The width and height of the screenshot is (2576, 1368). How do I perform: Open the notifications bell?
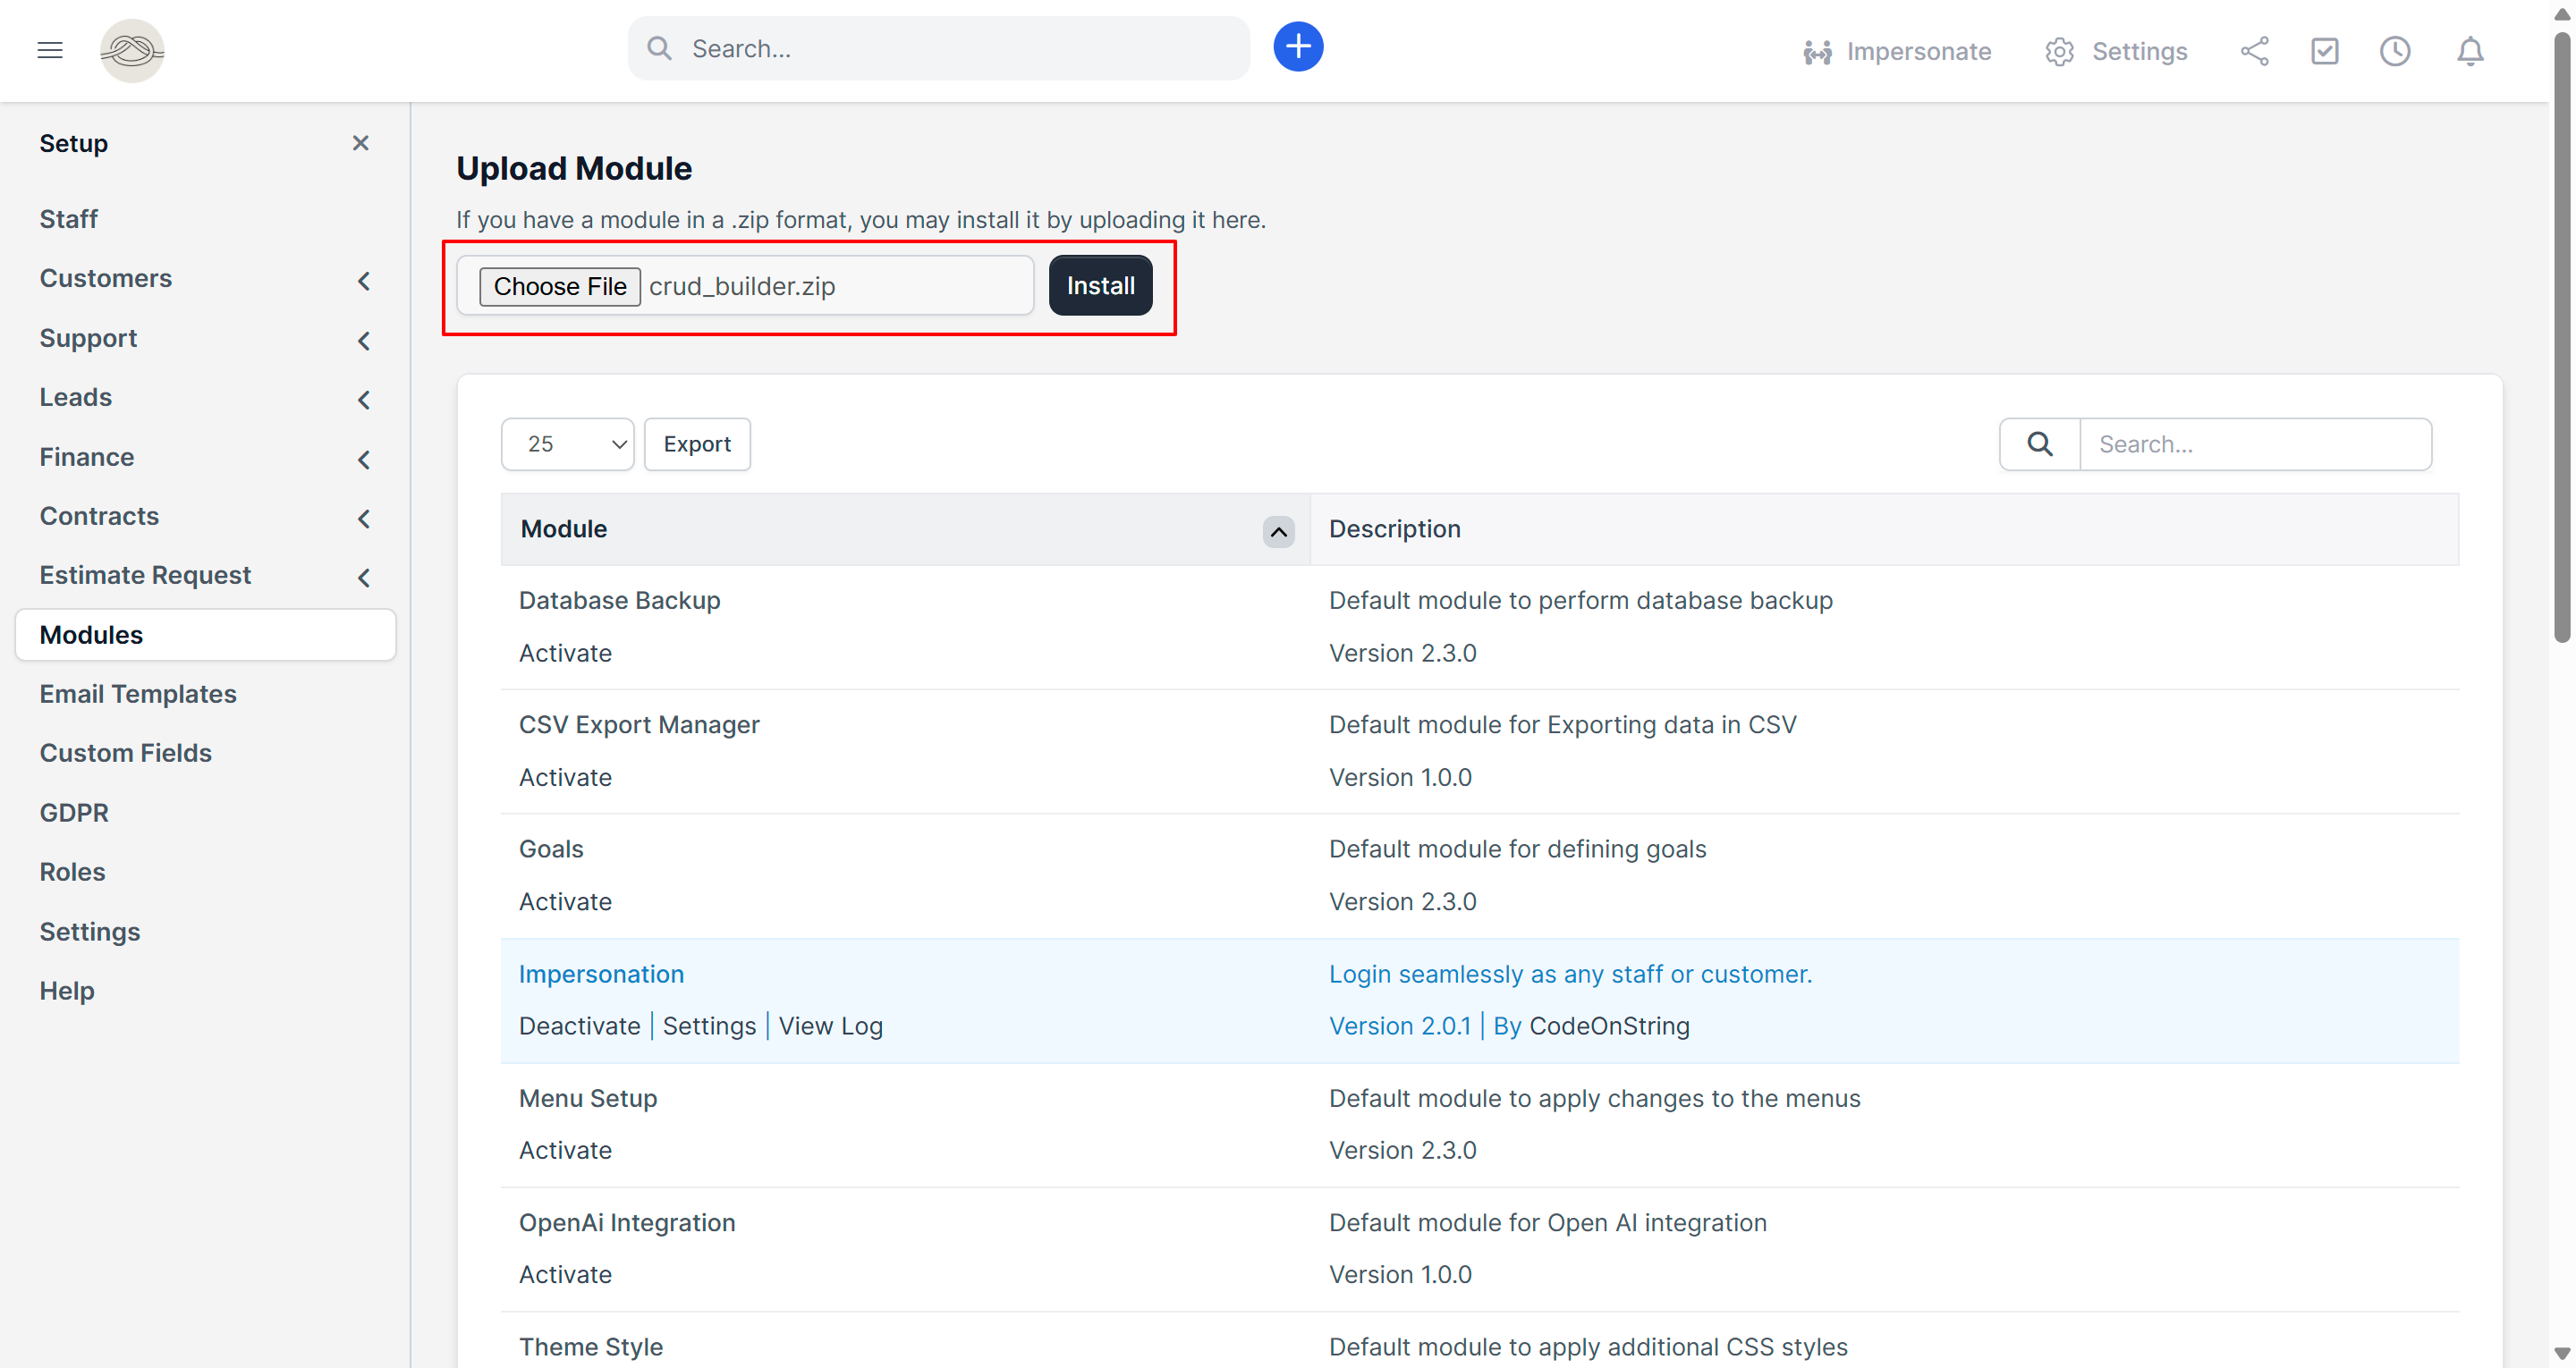(x=2469, y=51)
